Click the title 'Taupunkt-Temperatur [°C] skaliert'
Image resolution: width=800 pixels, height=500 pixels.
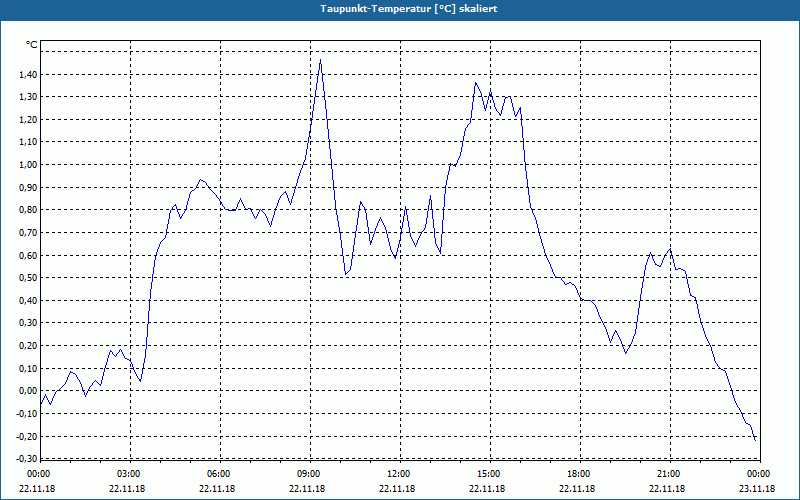tap(409, 9)
